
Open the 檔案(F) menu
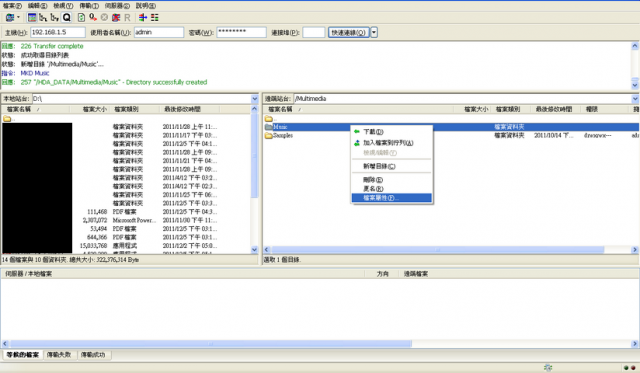[12, 6]
